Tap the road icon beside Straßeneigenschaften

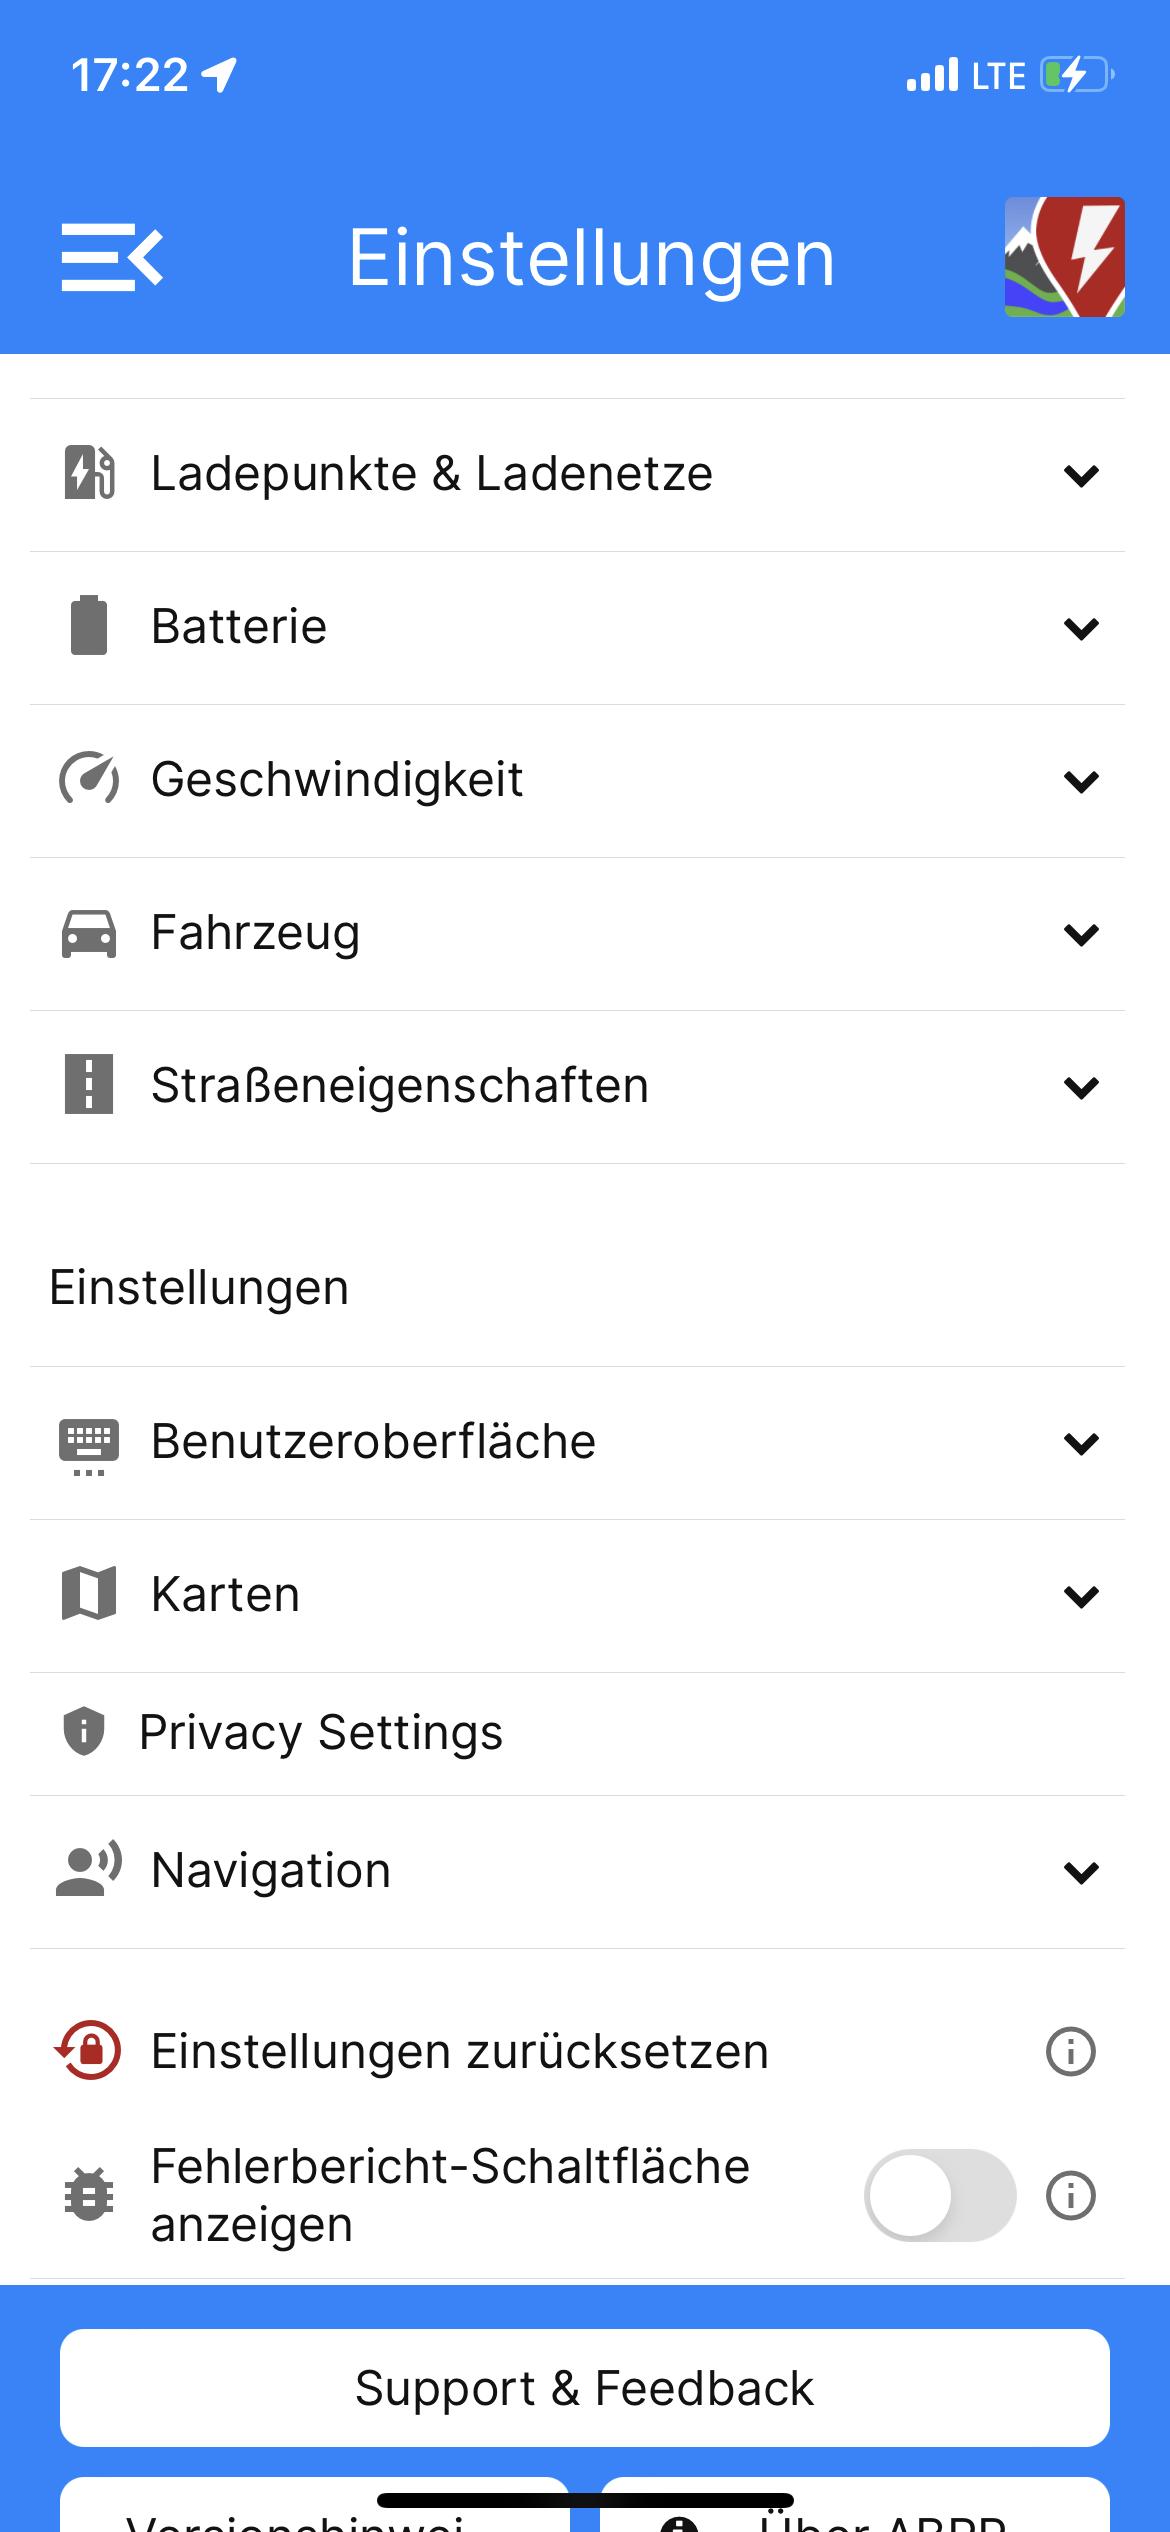click(x=89, y=1085)
